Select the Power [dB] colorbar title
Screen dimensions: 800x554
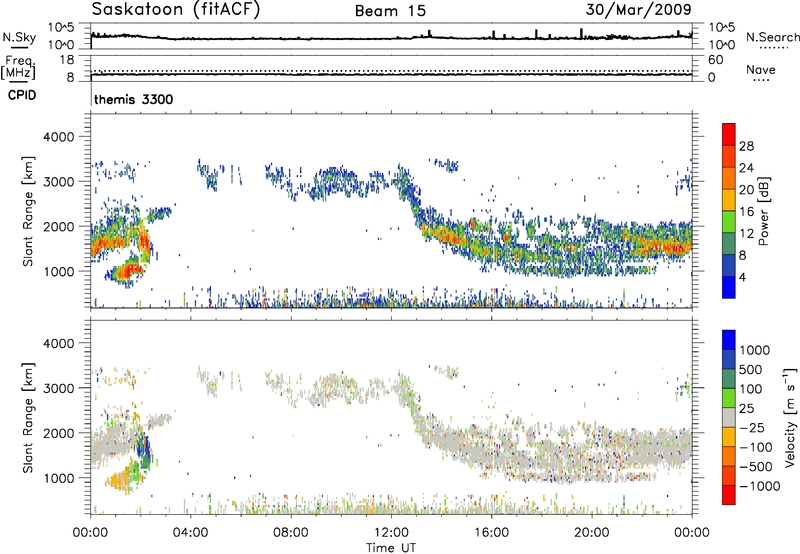pos(763,211)
